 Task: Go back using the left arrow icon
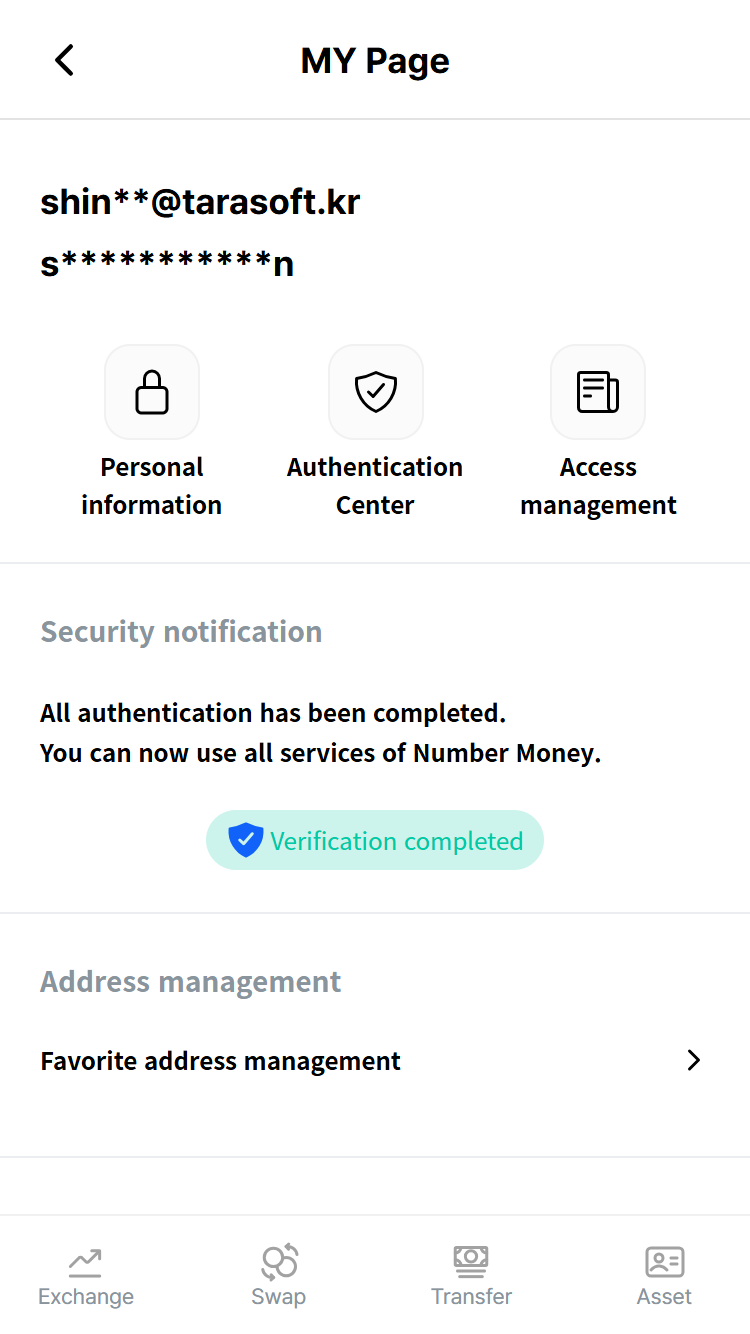(x=64, y=61)
